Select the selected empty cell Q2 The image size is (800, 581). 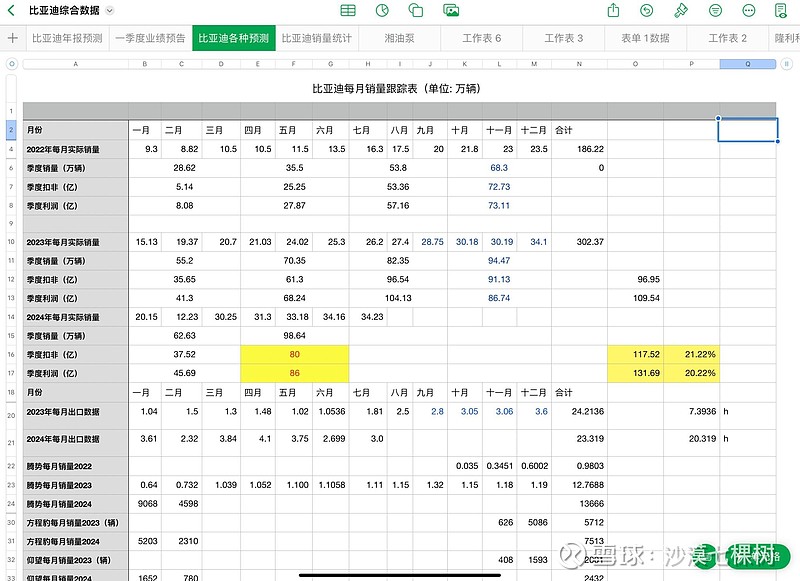tap(747, 130)
